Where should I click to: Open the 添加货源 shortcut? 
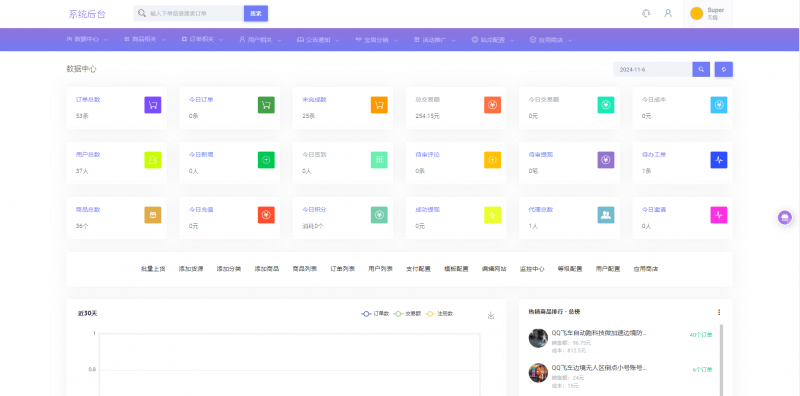[x=191, y=269]
